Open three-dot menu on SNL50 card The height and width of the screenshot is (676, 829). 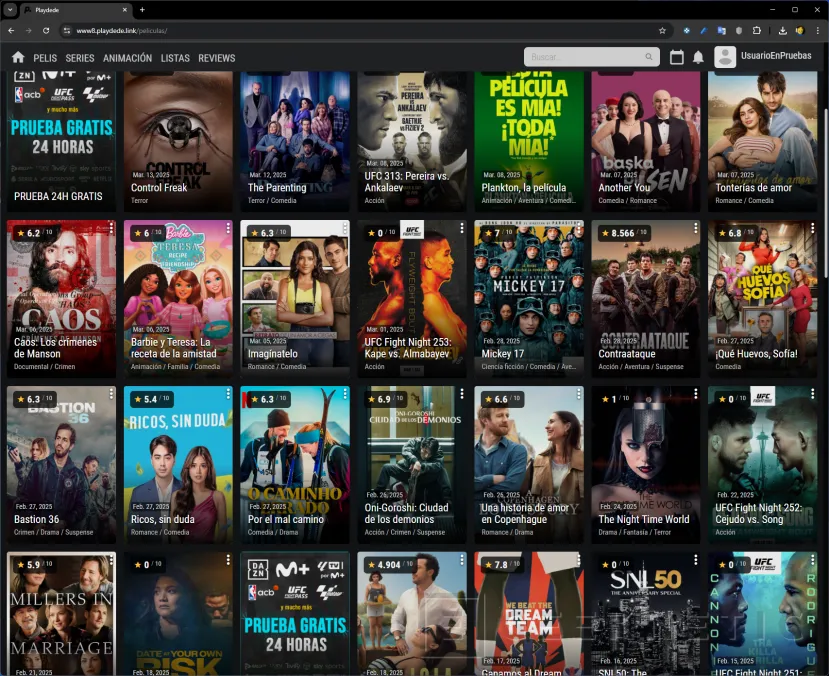point(696,560)
